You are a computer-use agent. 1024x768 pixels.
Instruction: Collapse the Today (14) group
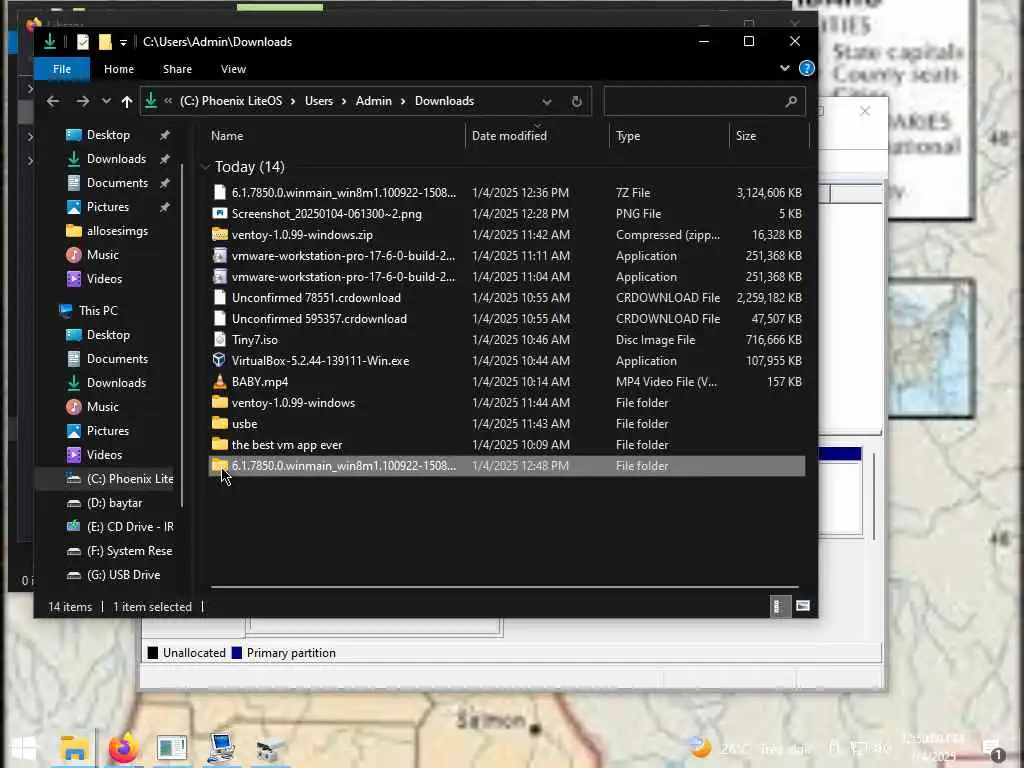205,167
